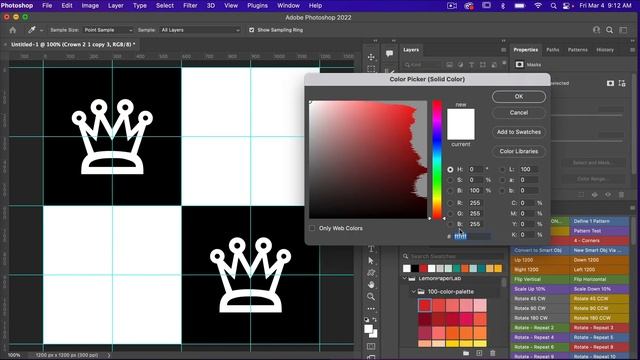Run the Define 1 Pattern action
This screenshot has height=360, width=640.
click(x=599, y=221)
